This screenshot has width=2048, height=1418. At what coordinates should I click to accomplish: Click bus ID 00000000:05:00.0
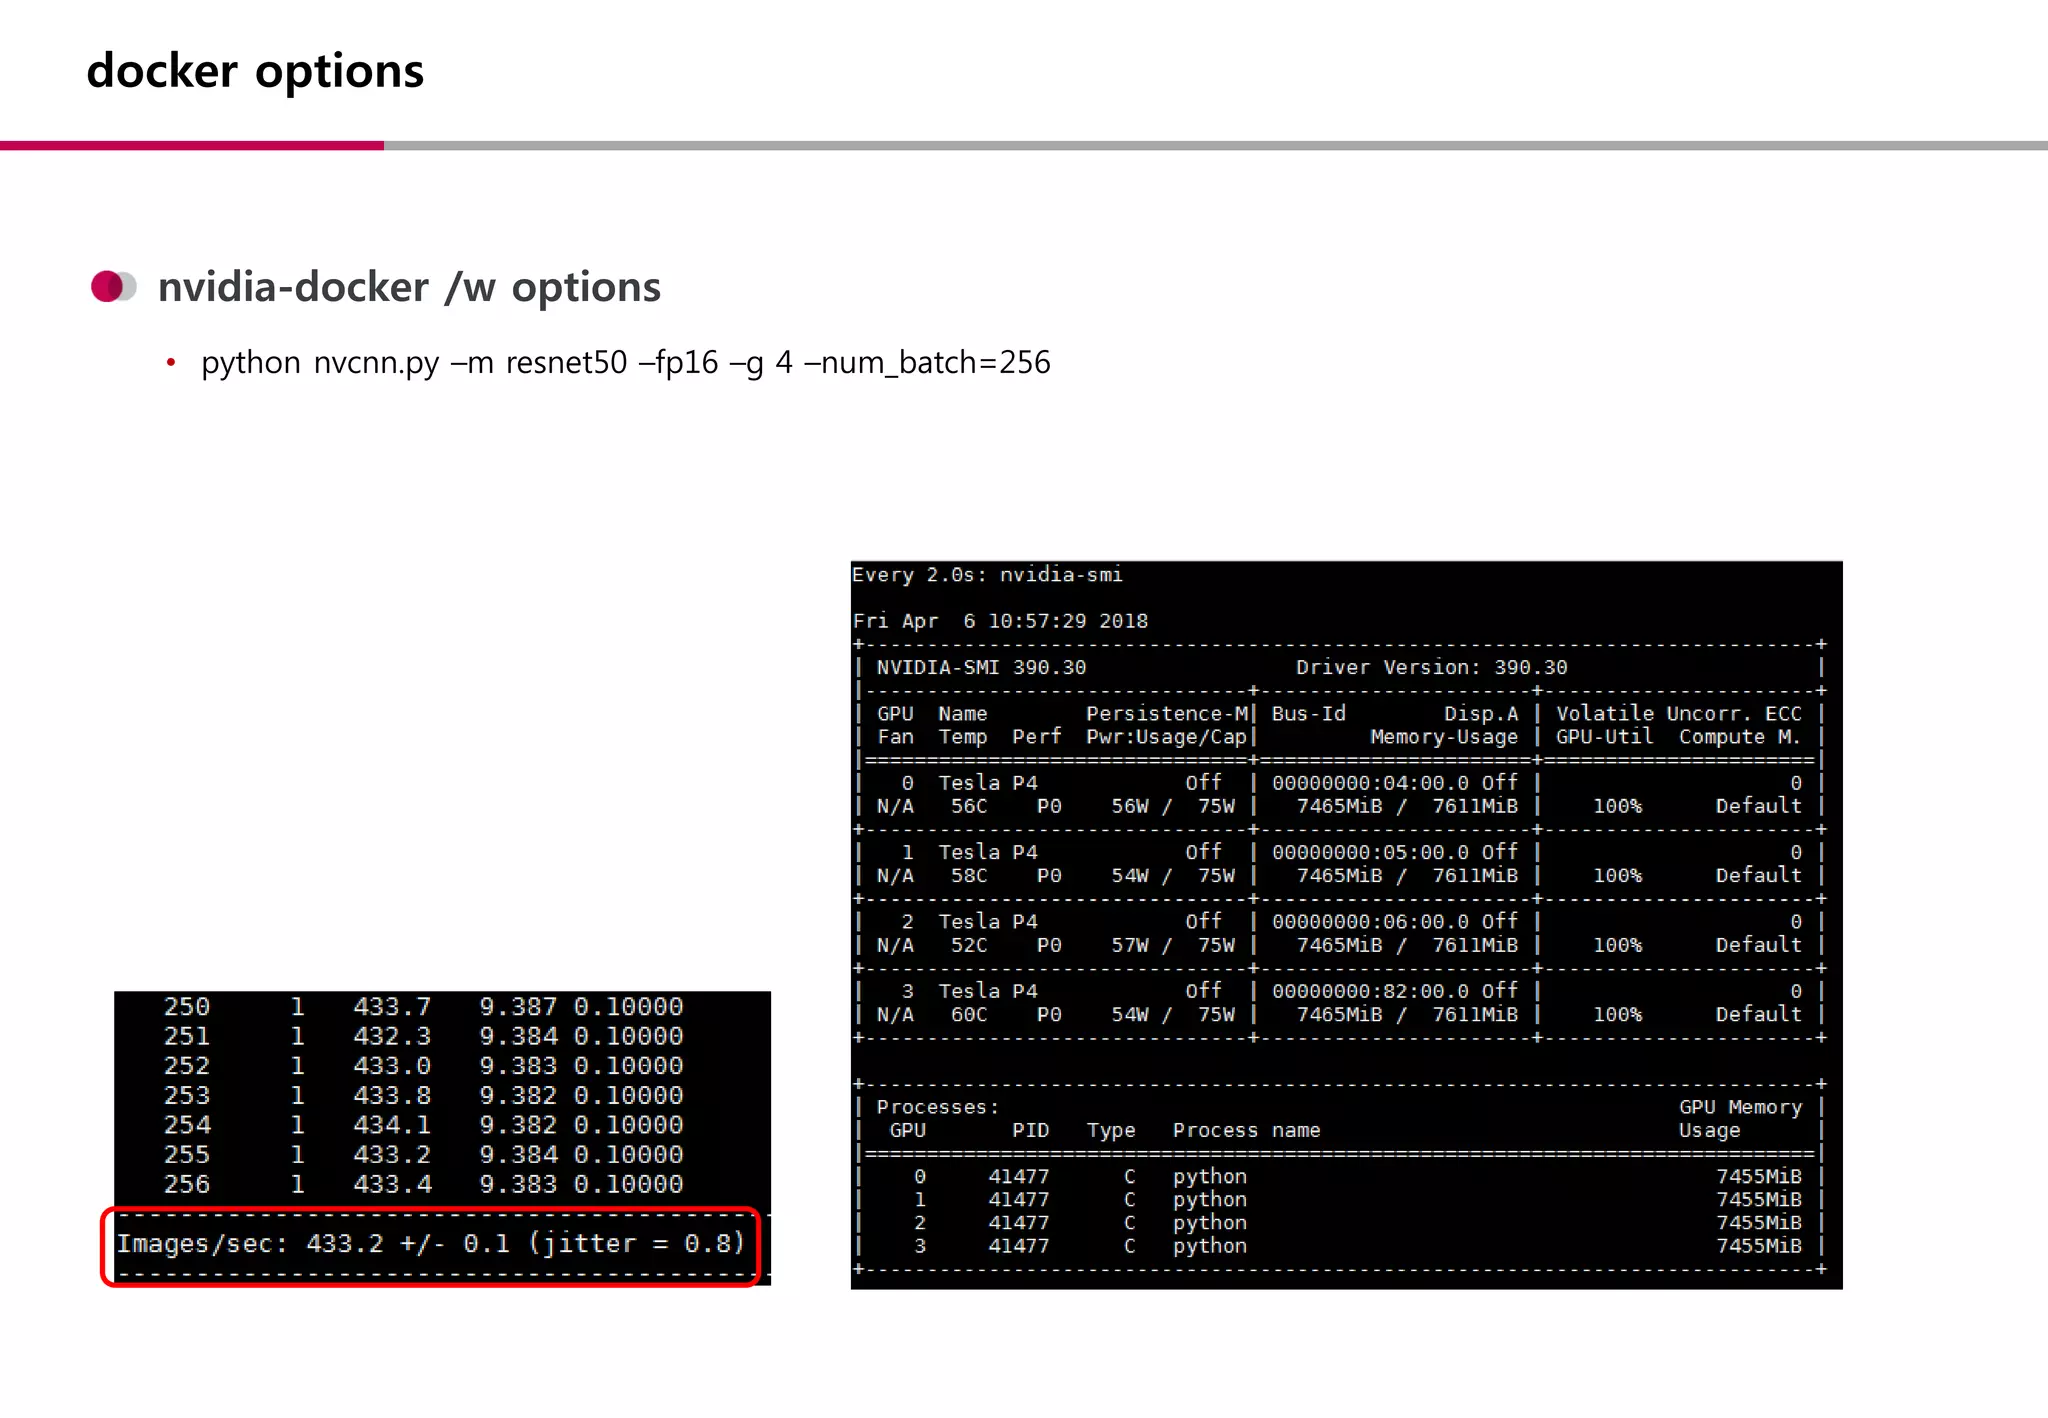[x=1371, y=852]
